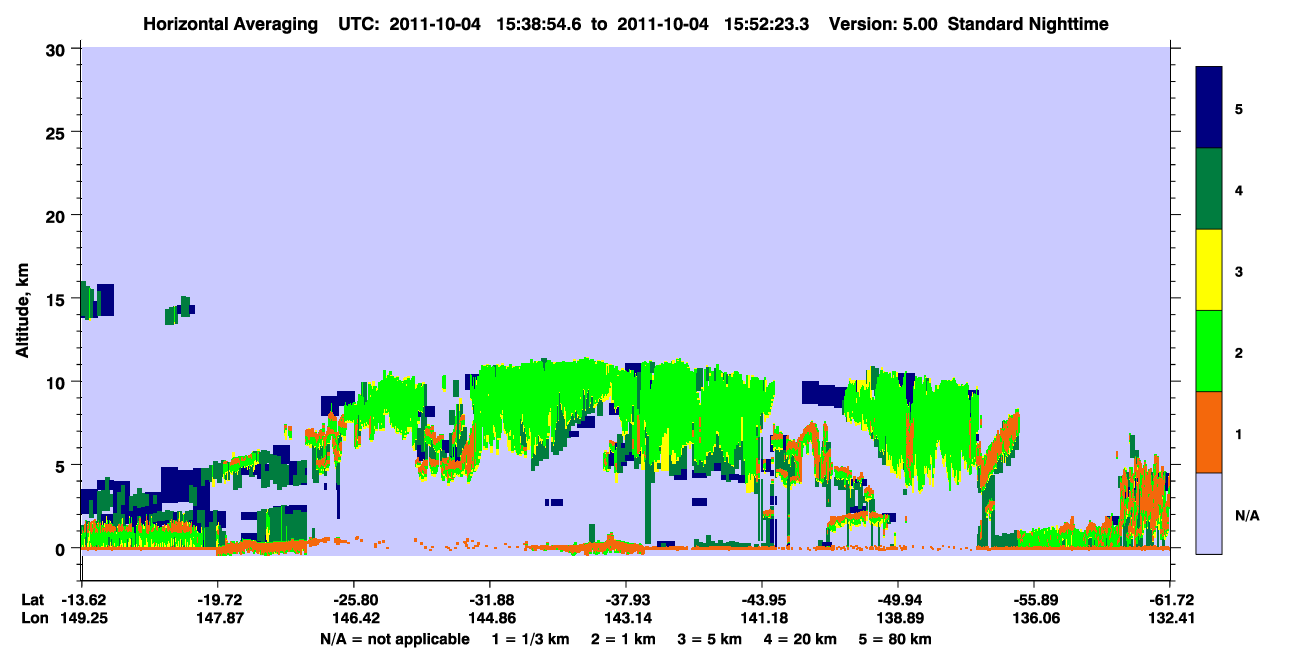Click the bright green colorbar segment labeled 2
1300x667 pixels.
click(1210, 351)
